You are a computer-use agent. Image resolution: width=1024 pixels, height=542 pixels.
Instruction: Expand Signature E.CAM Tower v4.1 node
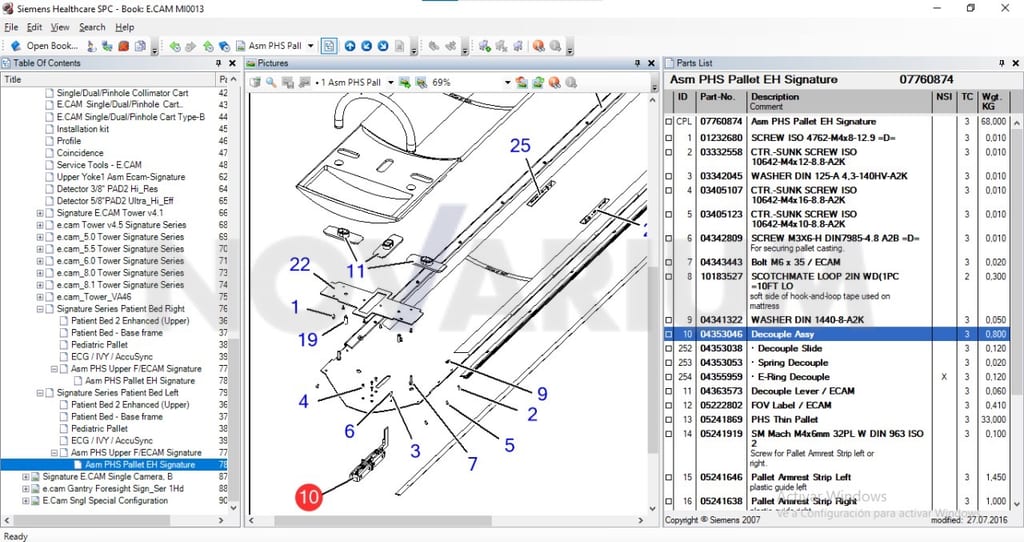click(x=40, y=213)
